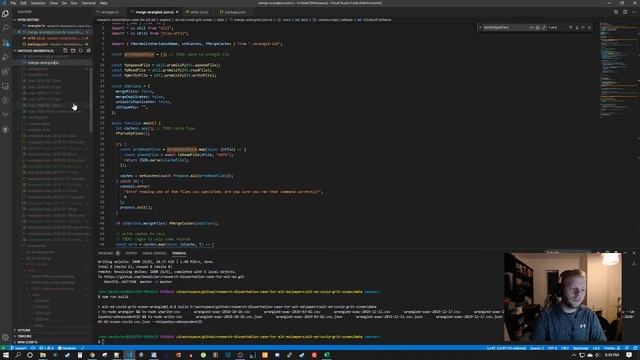Open the Windows Start menu

[x=6, y=355]
